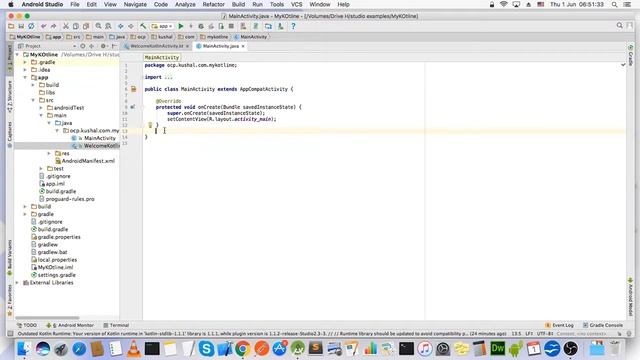Click the Project Structure toolbar icon
Image resolution: width=640 pixels, height=360 pixels.
click(268, 26)
